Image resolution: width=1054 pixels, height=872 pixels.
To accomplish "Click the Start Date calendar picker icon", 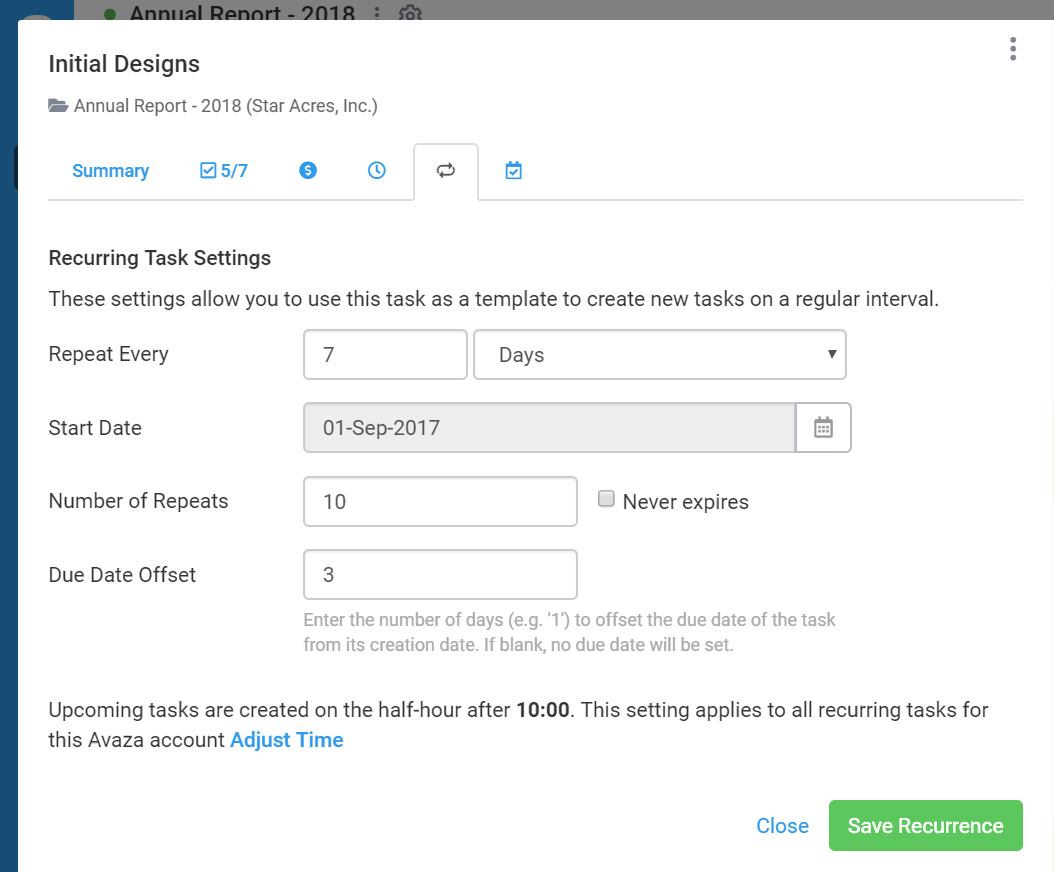I will tap(823, 428).
